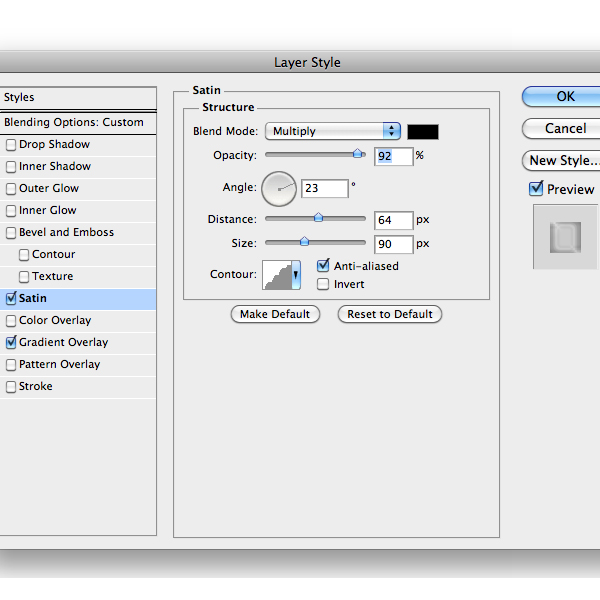Enable the Bevel and Emboss checkbox
The image size is (600, 600).
click(x=11, y=233)
